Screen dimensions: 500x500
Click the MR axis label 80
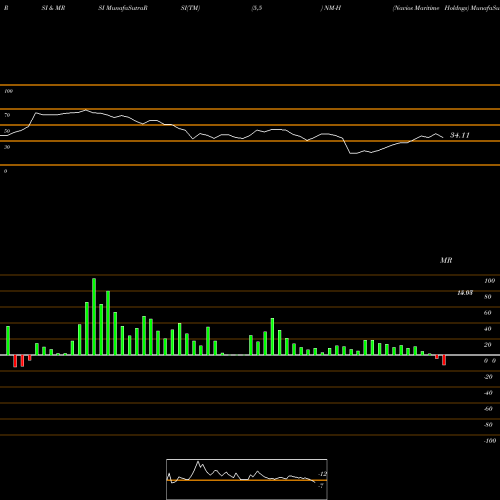488,297
